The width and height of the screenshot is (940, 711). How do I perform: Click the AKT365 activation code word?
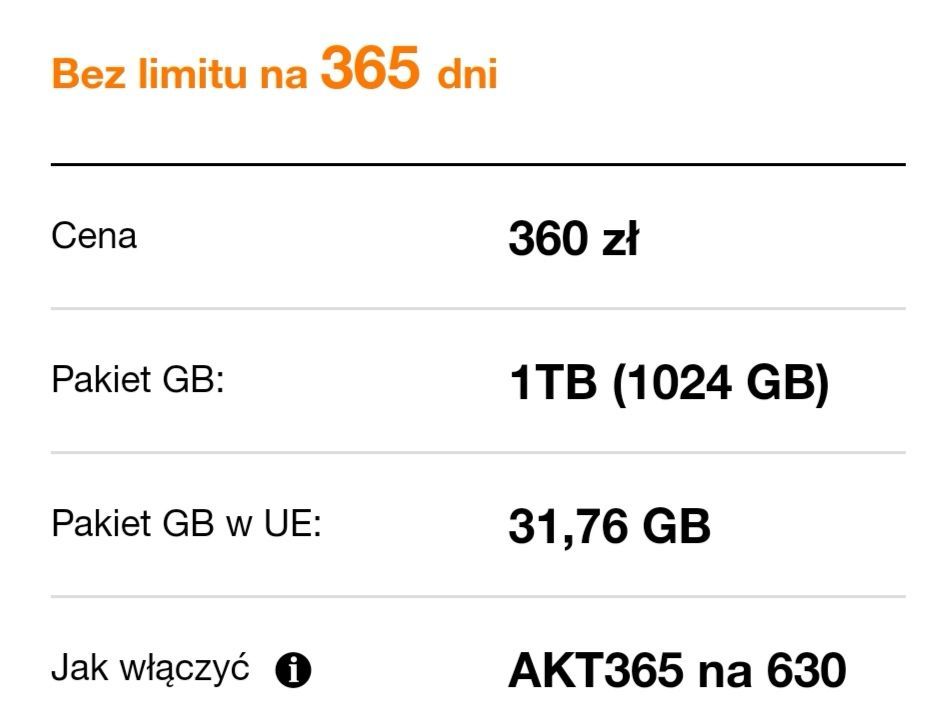[596, 671]
